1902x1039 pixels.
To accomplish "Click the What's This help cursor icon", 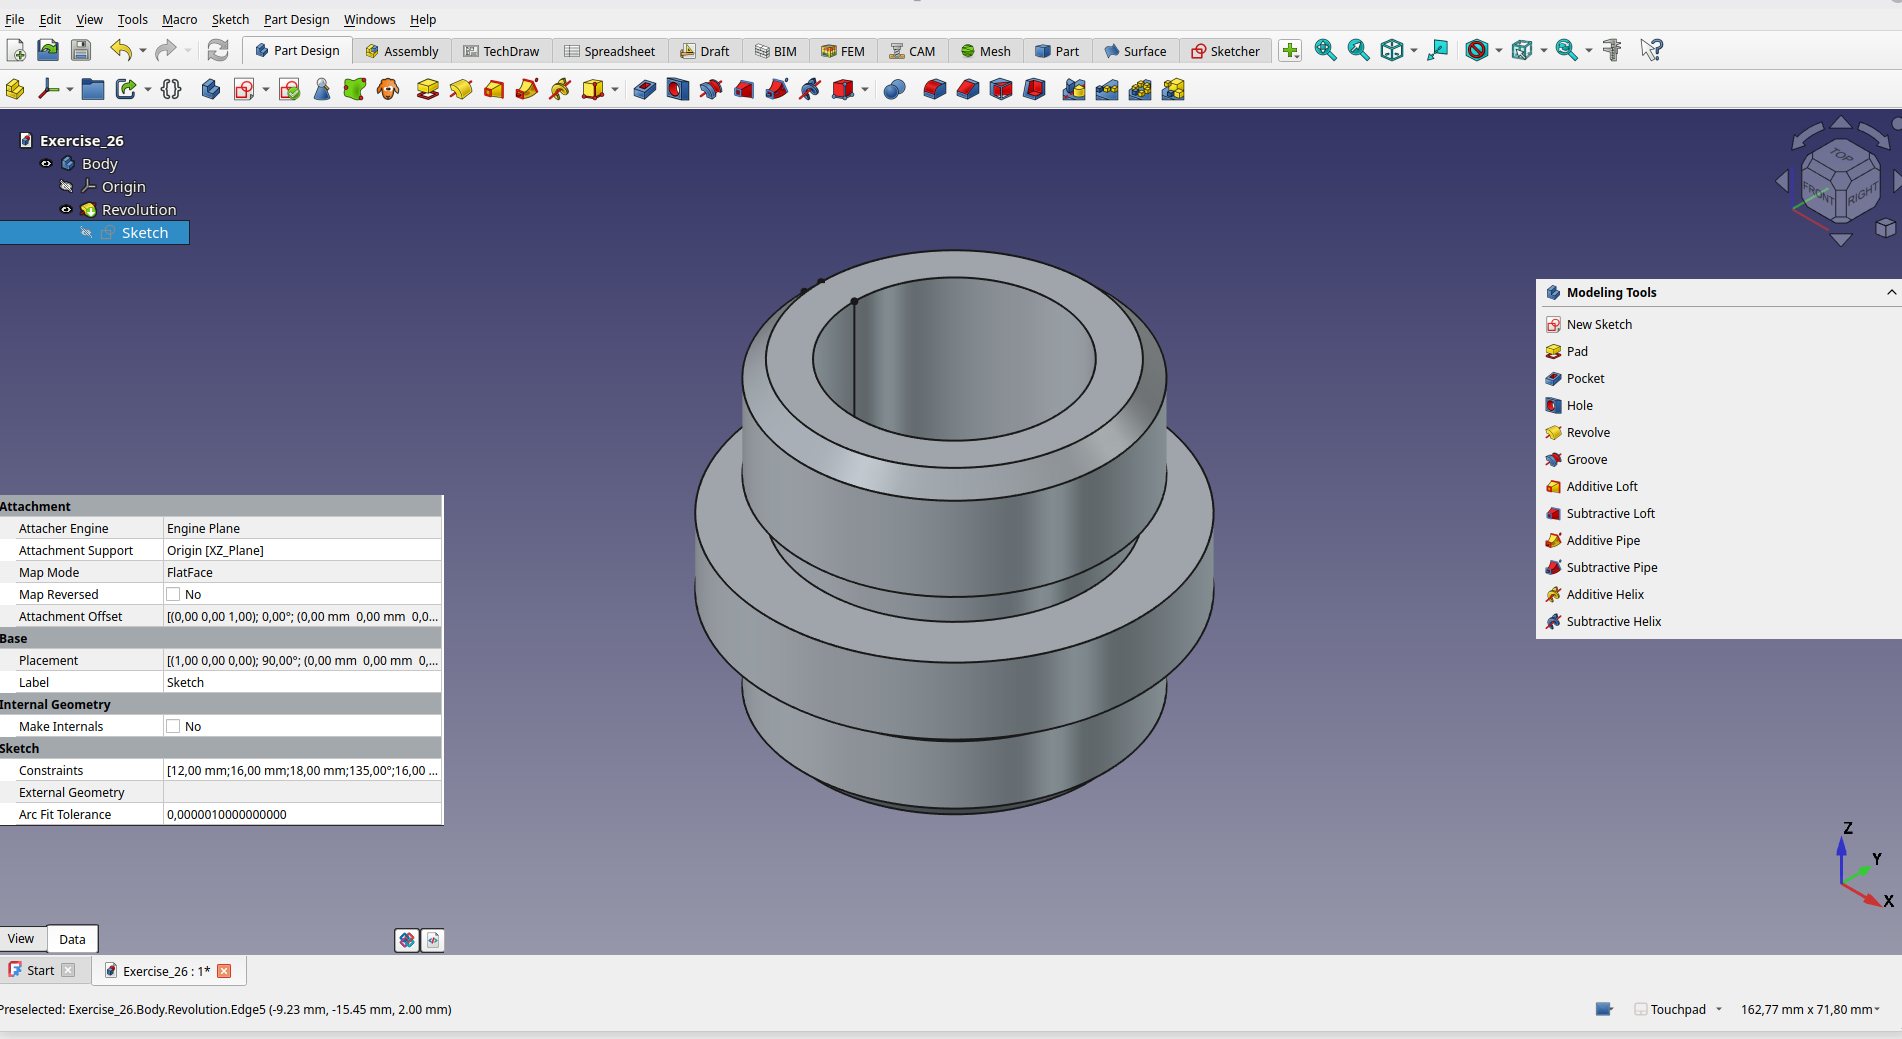I will tap(1651, 50).
